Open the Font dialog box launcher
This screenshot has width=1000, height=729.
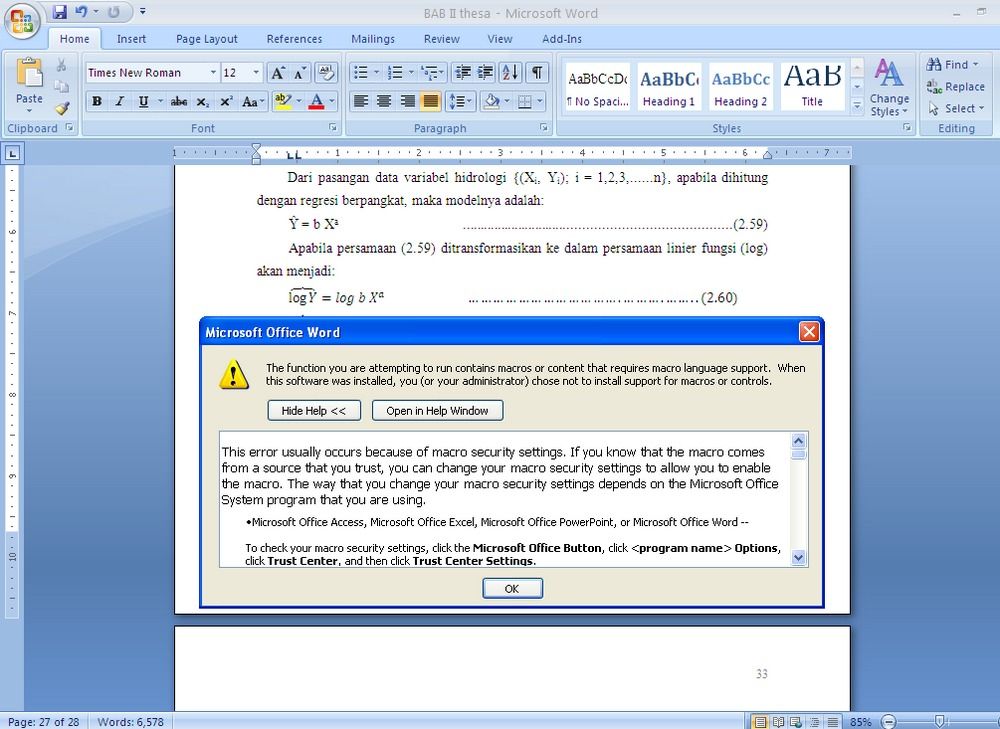(333, 128)
